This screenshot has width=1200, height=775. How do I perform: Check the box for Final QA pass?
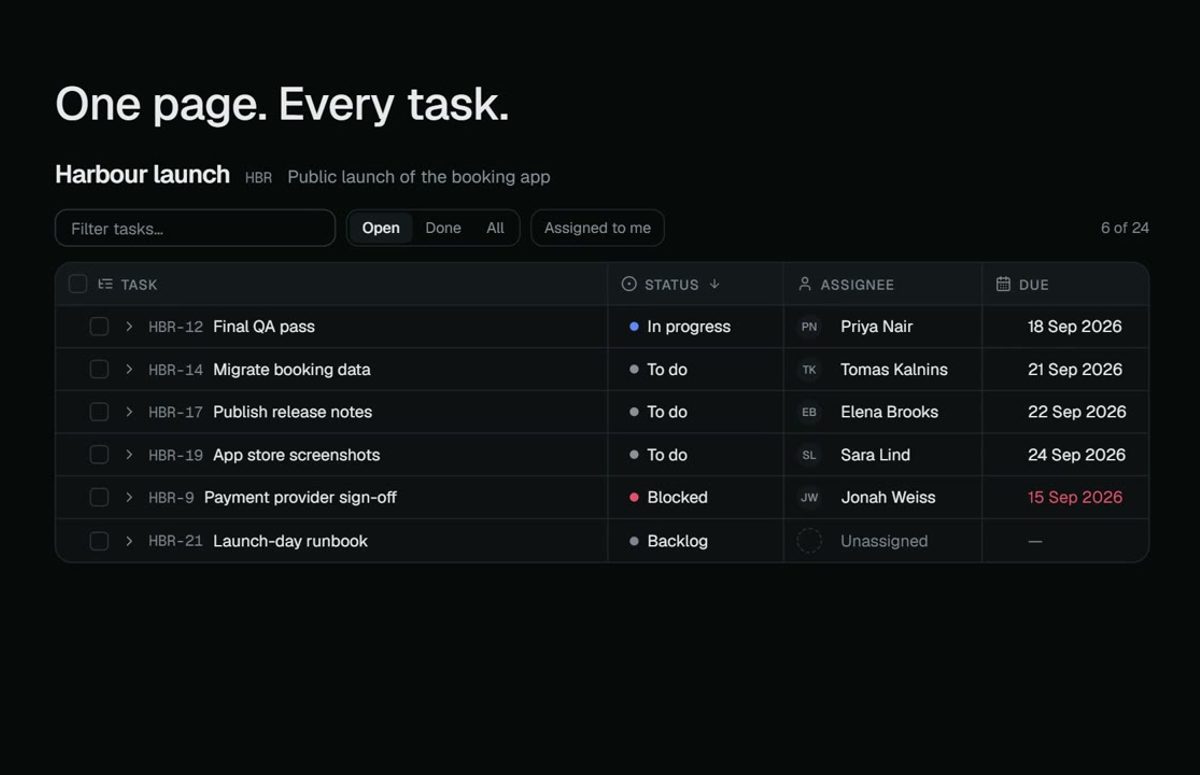click(99, 326)
